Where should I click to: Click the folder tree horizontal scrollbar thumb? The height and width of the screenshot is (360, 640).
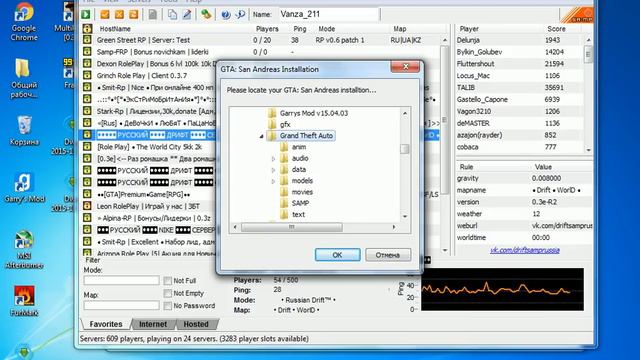291,227
